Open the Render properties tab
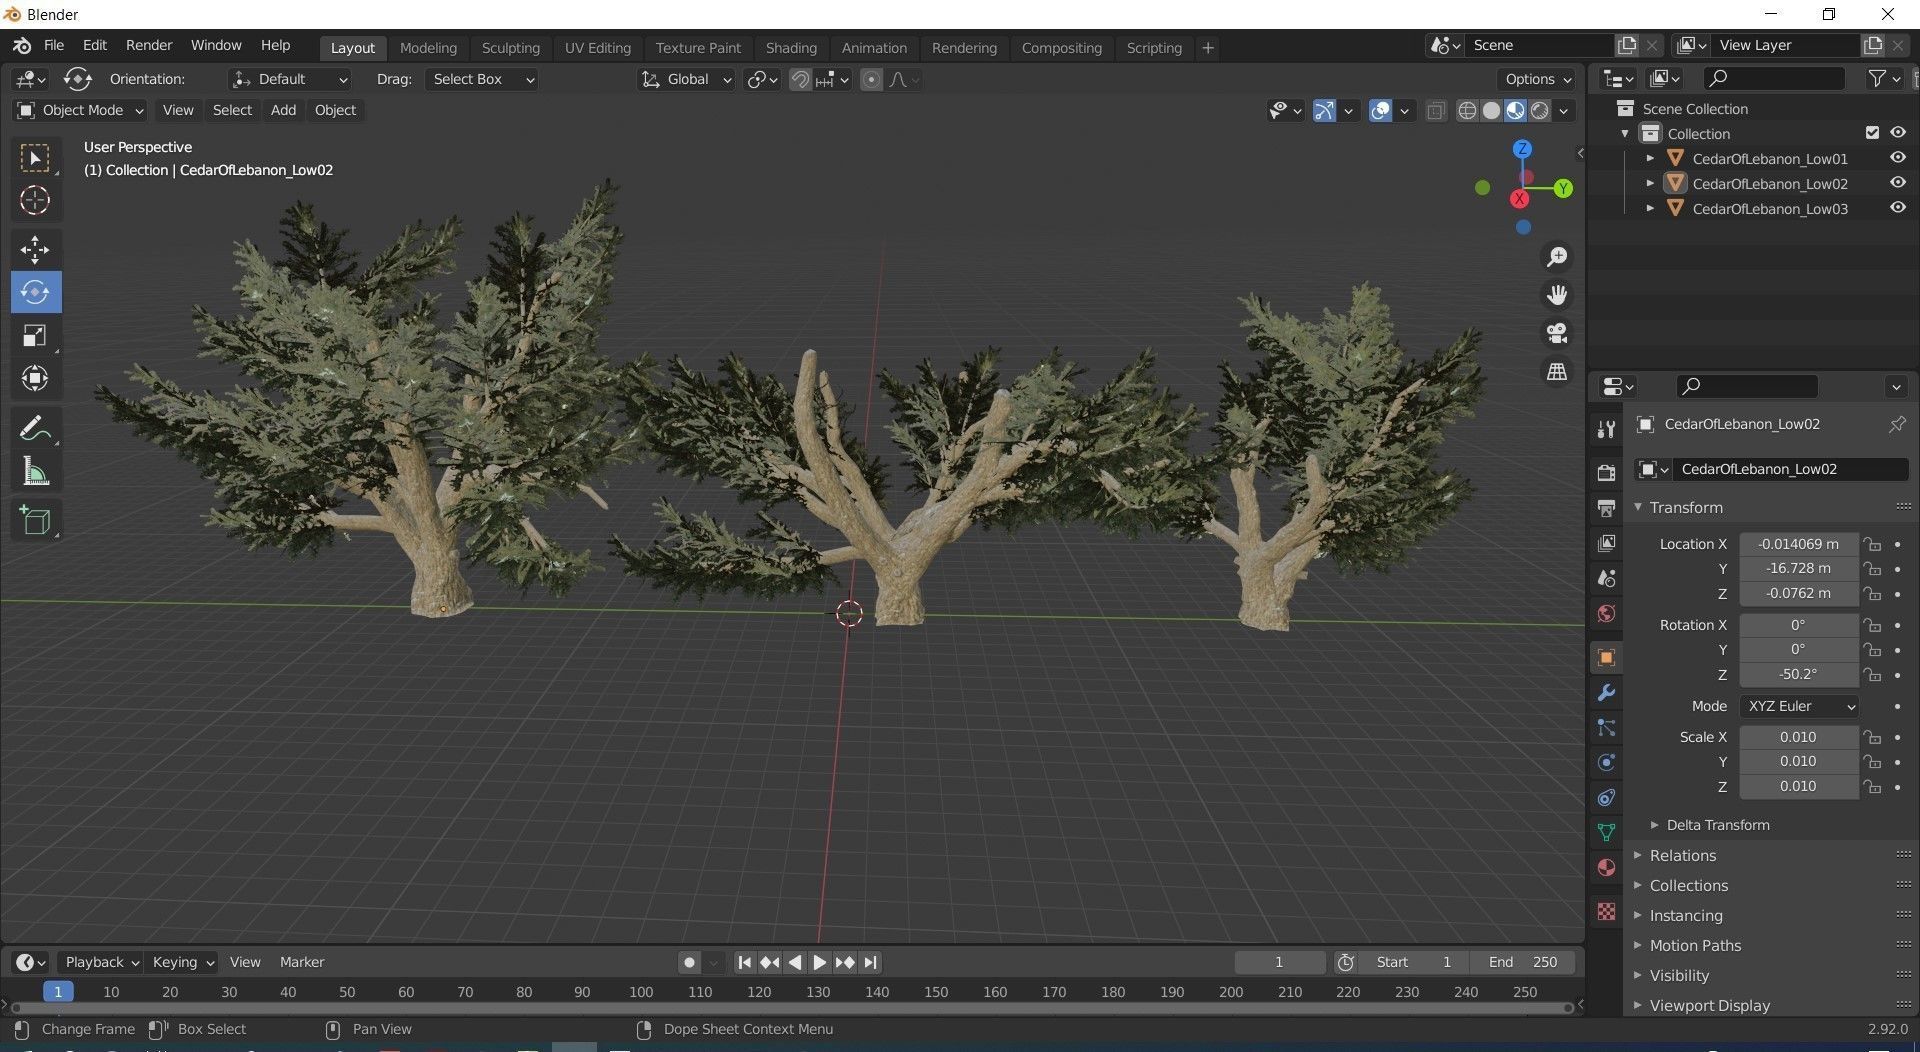Image resolution: width=1920 pixels, height=1052 pixels. pos(1606,473)
